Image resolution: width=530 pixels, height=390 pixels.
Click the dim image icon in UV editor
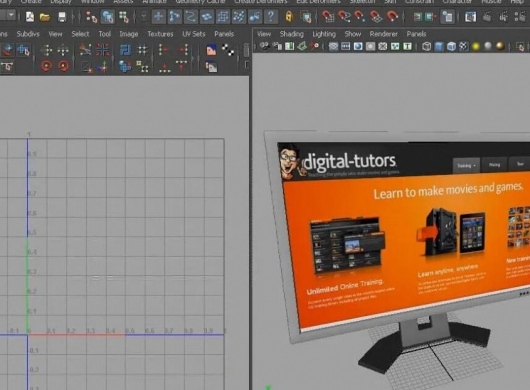[x=211, y=67]
